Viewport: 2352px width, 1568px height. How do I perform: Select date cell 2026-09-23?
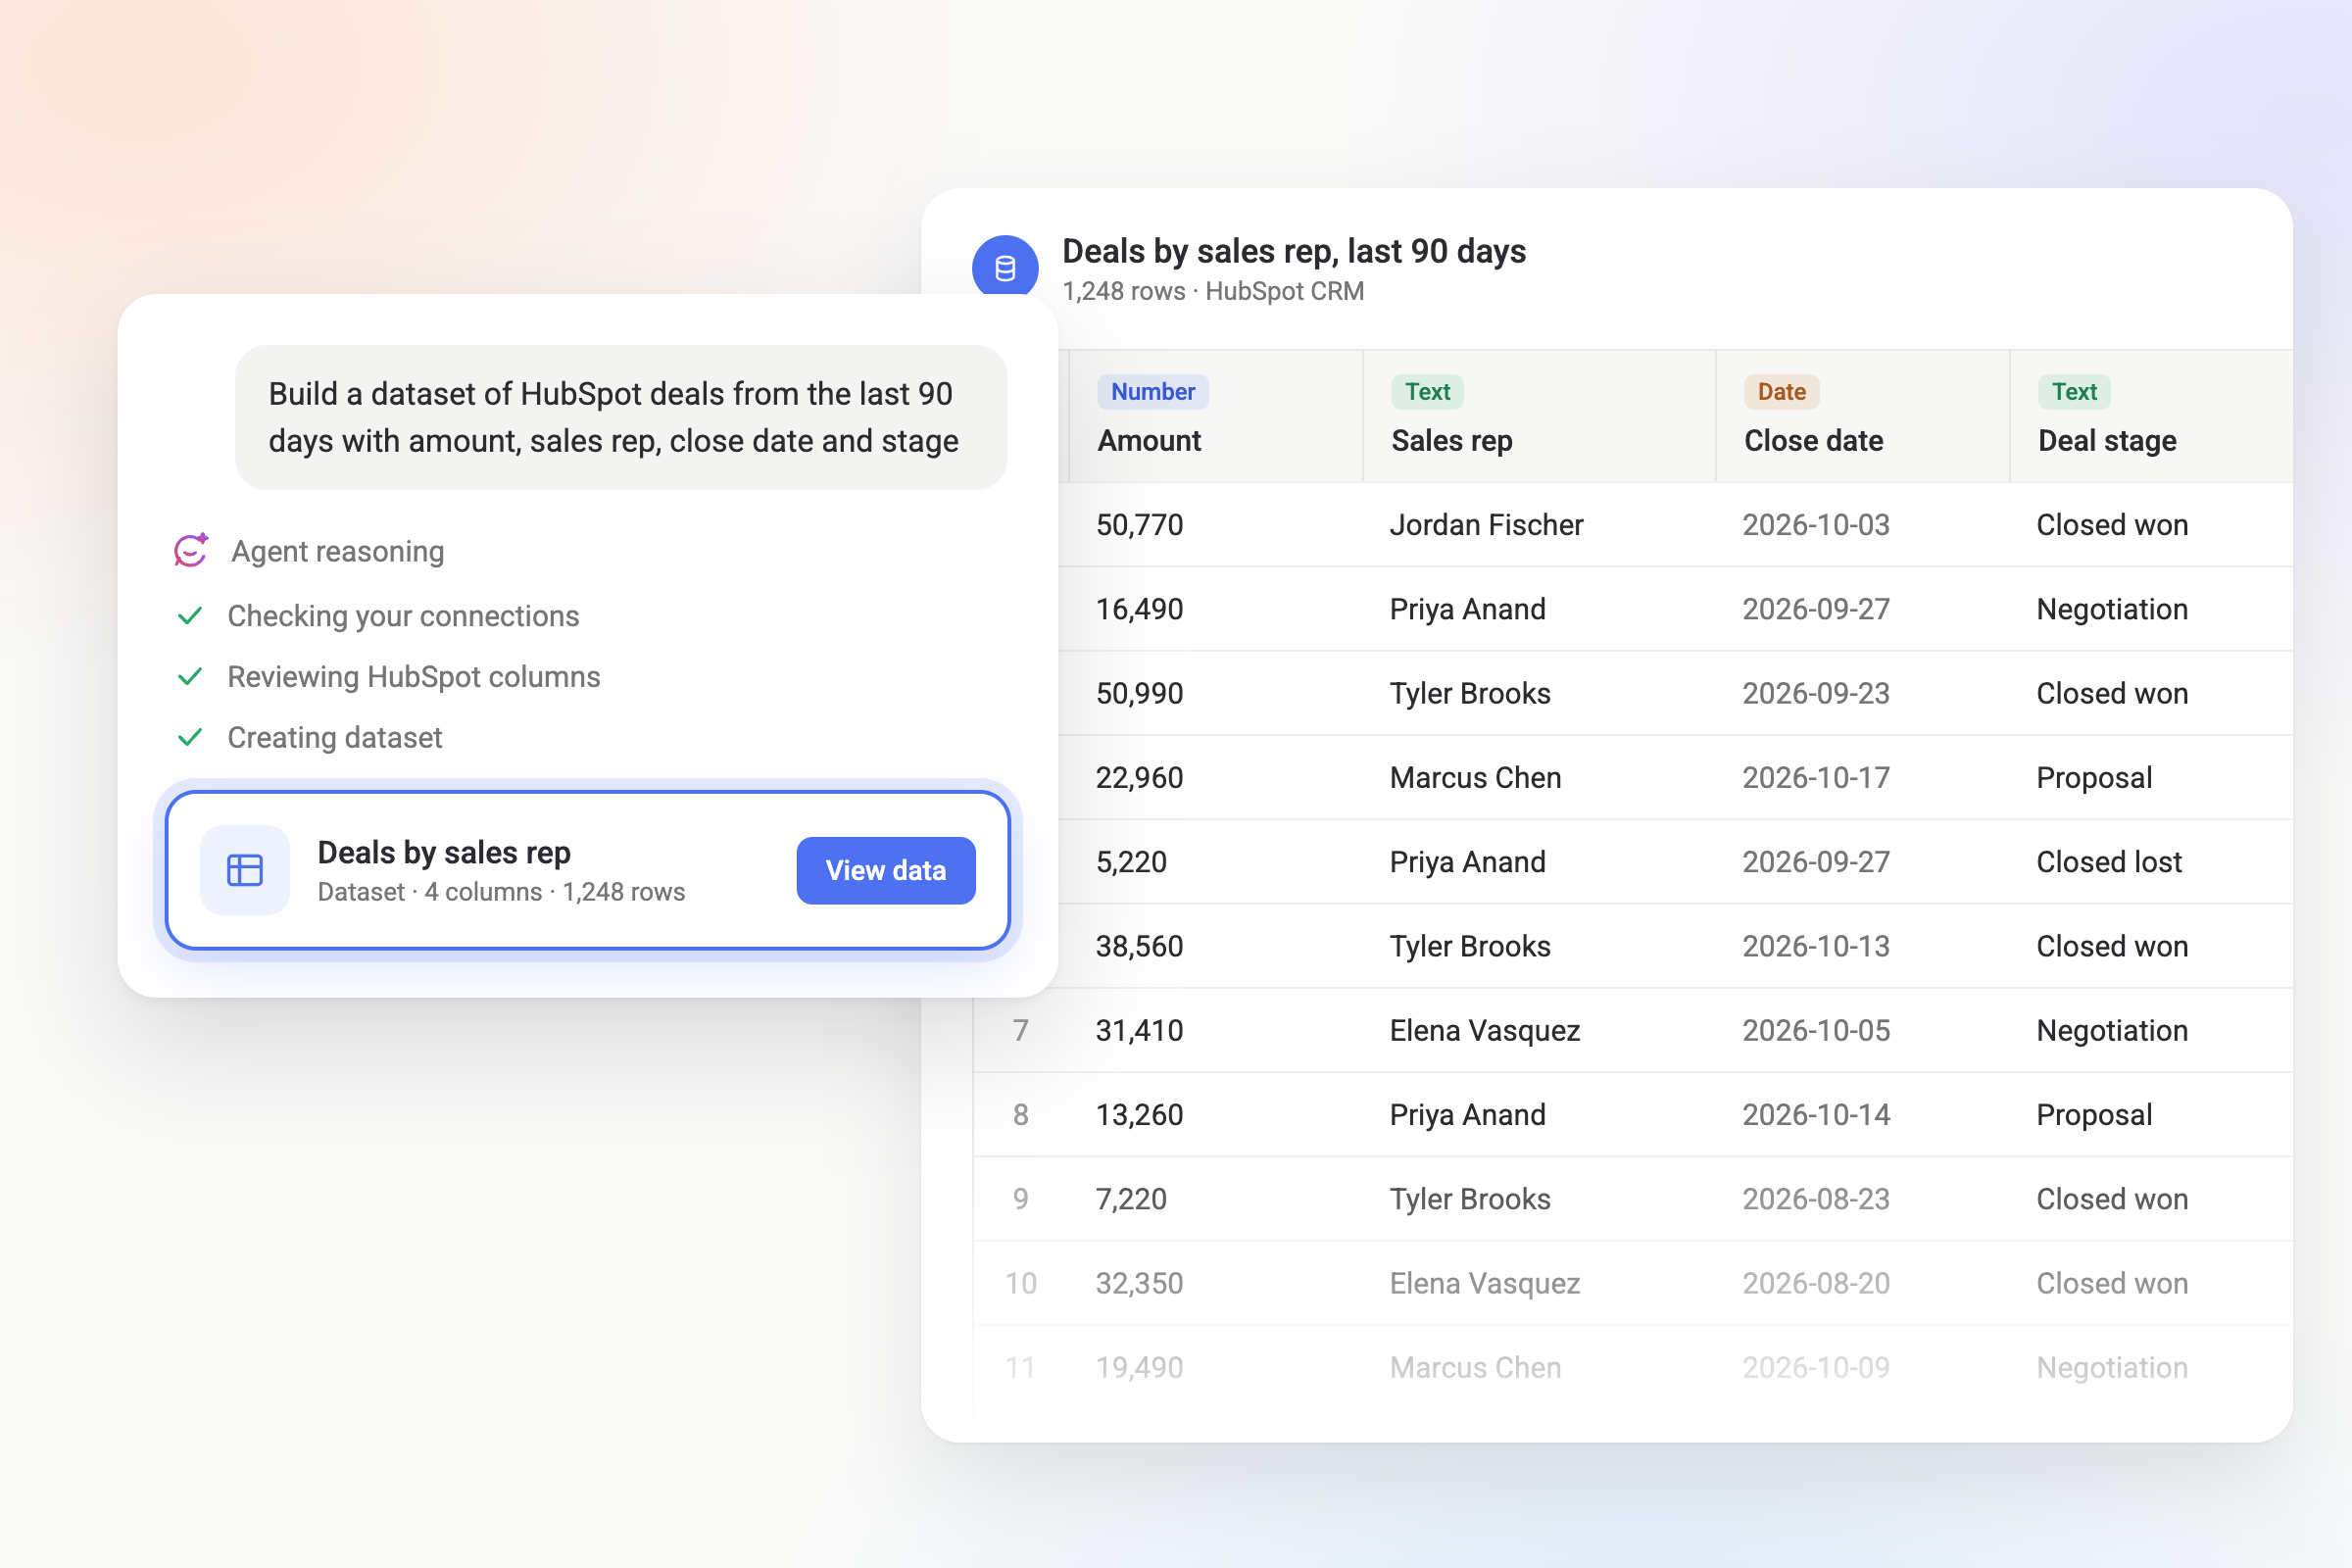(1816, 693)
